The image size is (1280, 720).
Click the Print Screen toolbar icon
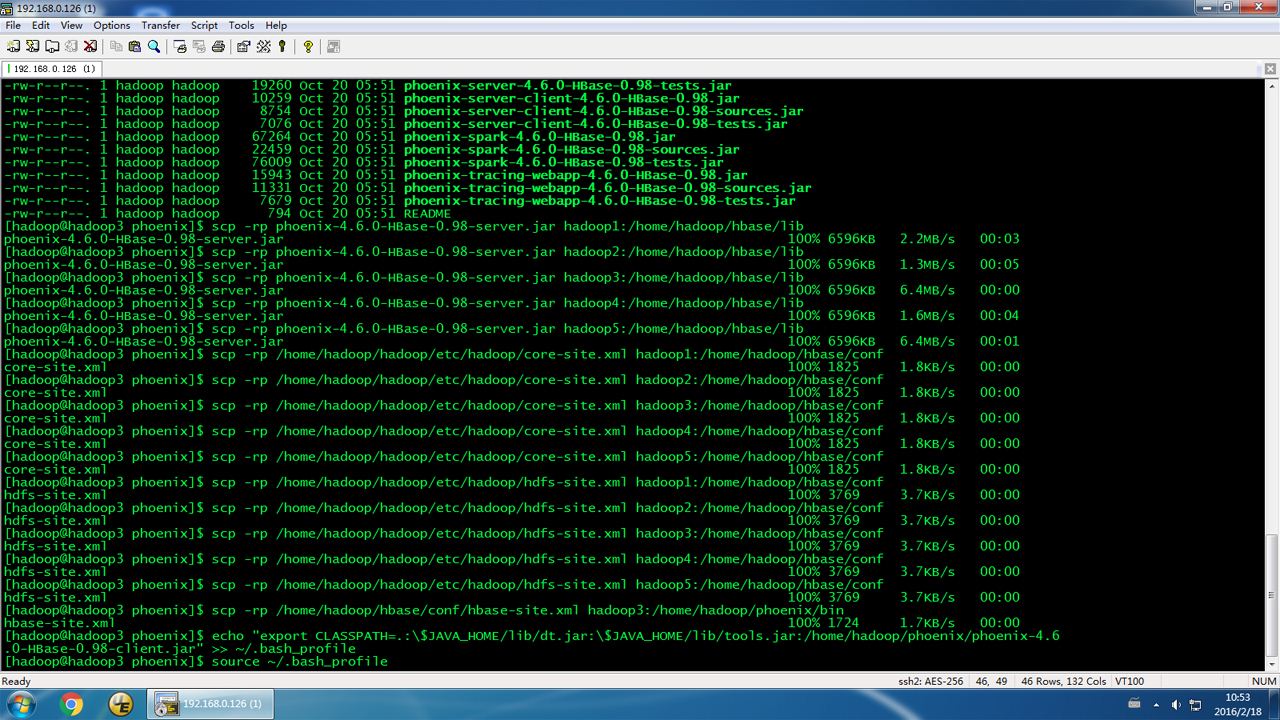(180, 46)
